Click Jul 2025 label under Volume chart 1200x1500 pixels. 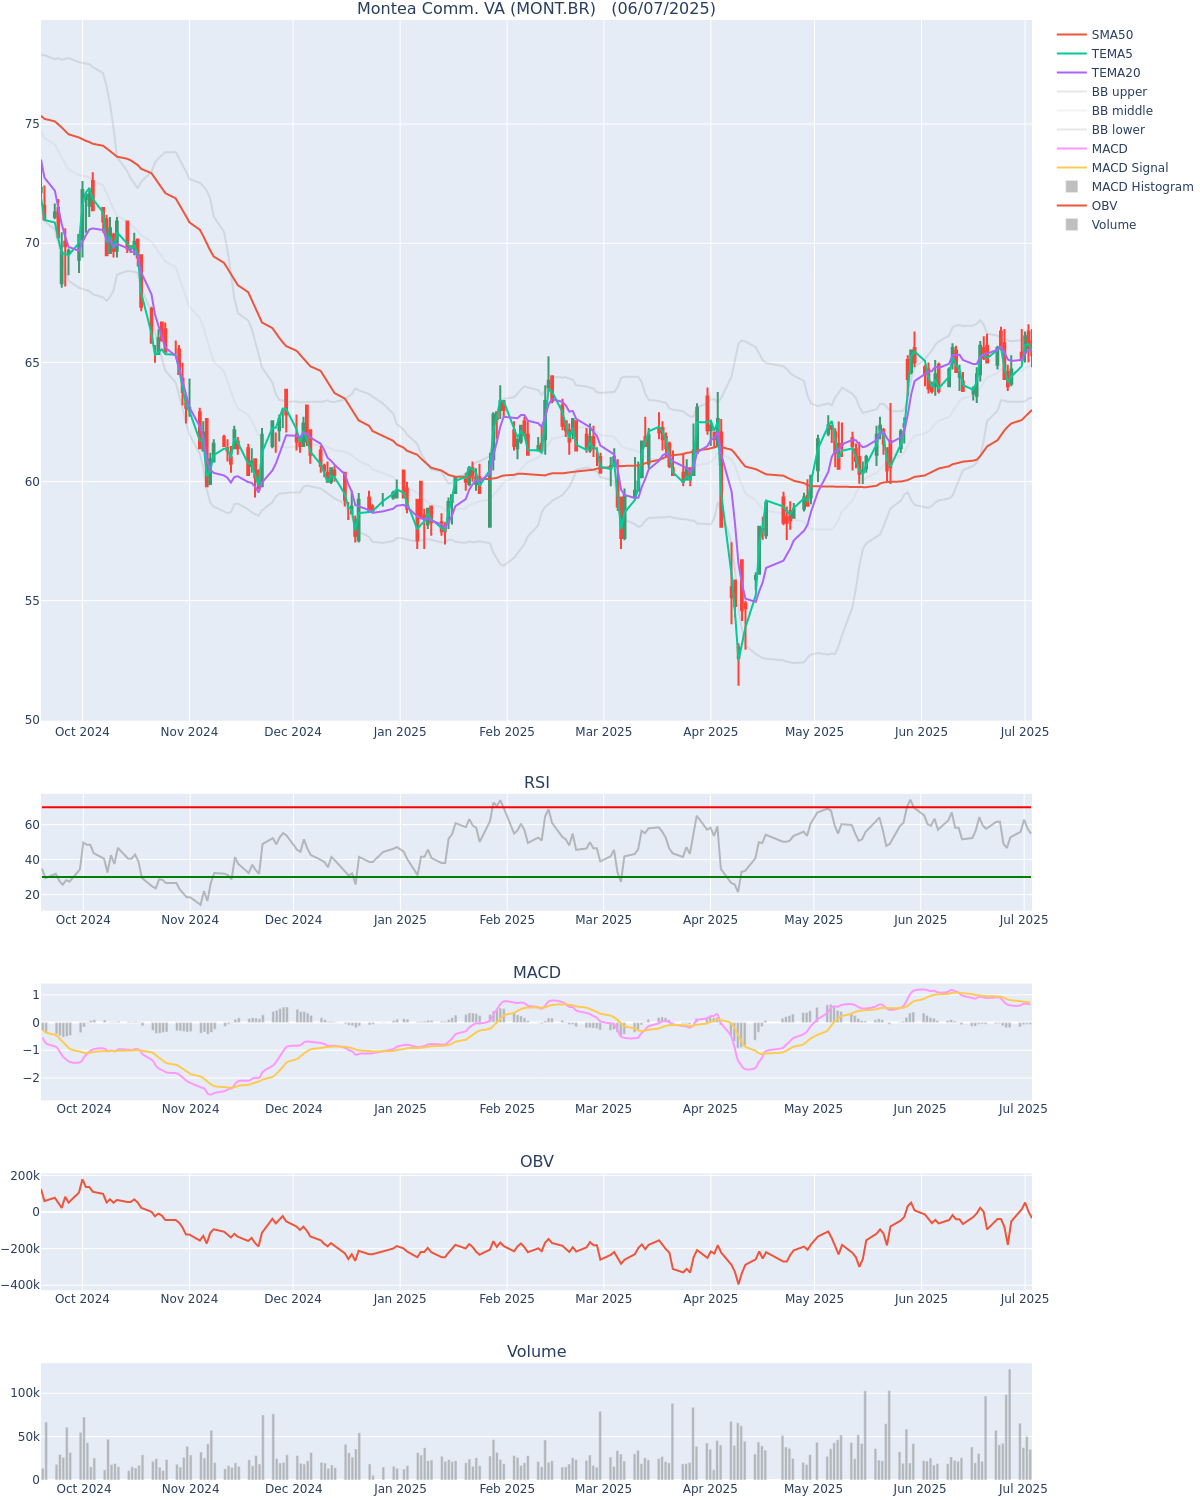coord(1023,1489)
